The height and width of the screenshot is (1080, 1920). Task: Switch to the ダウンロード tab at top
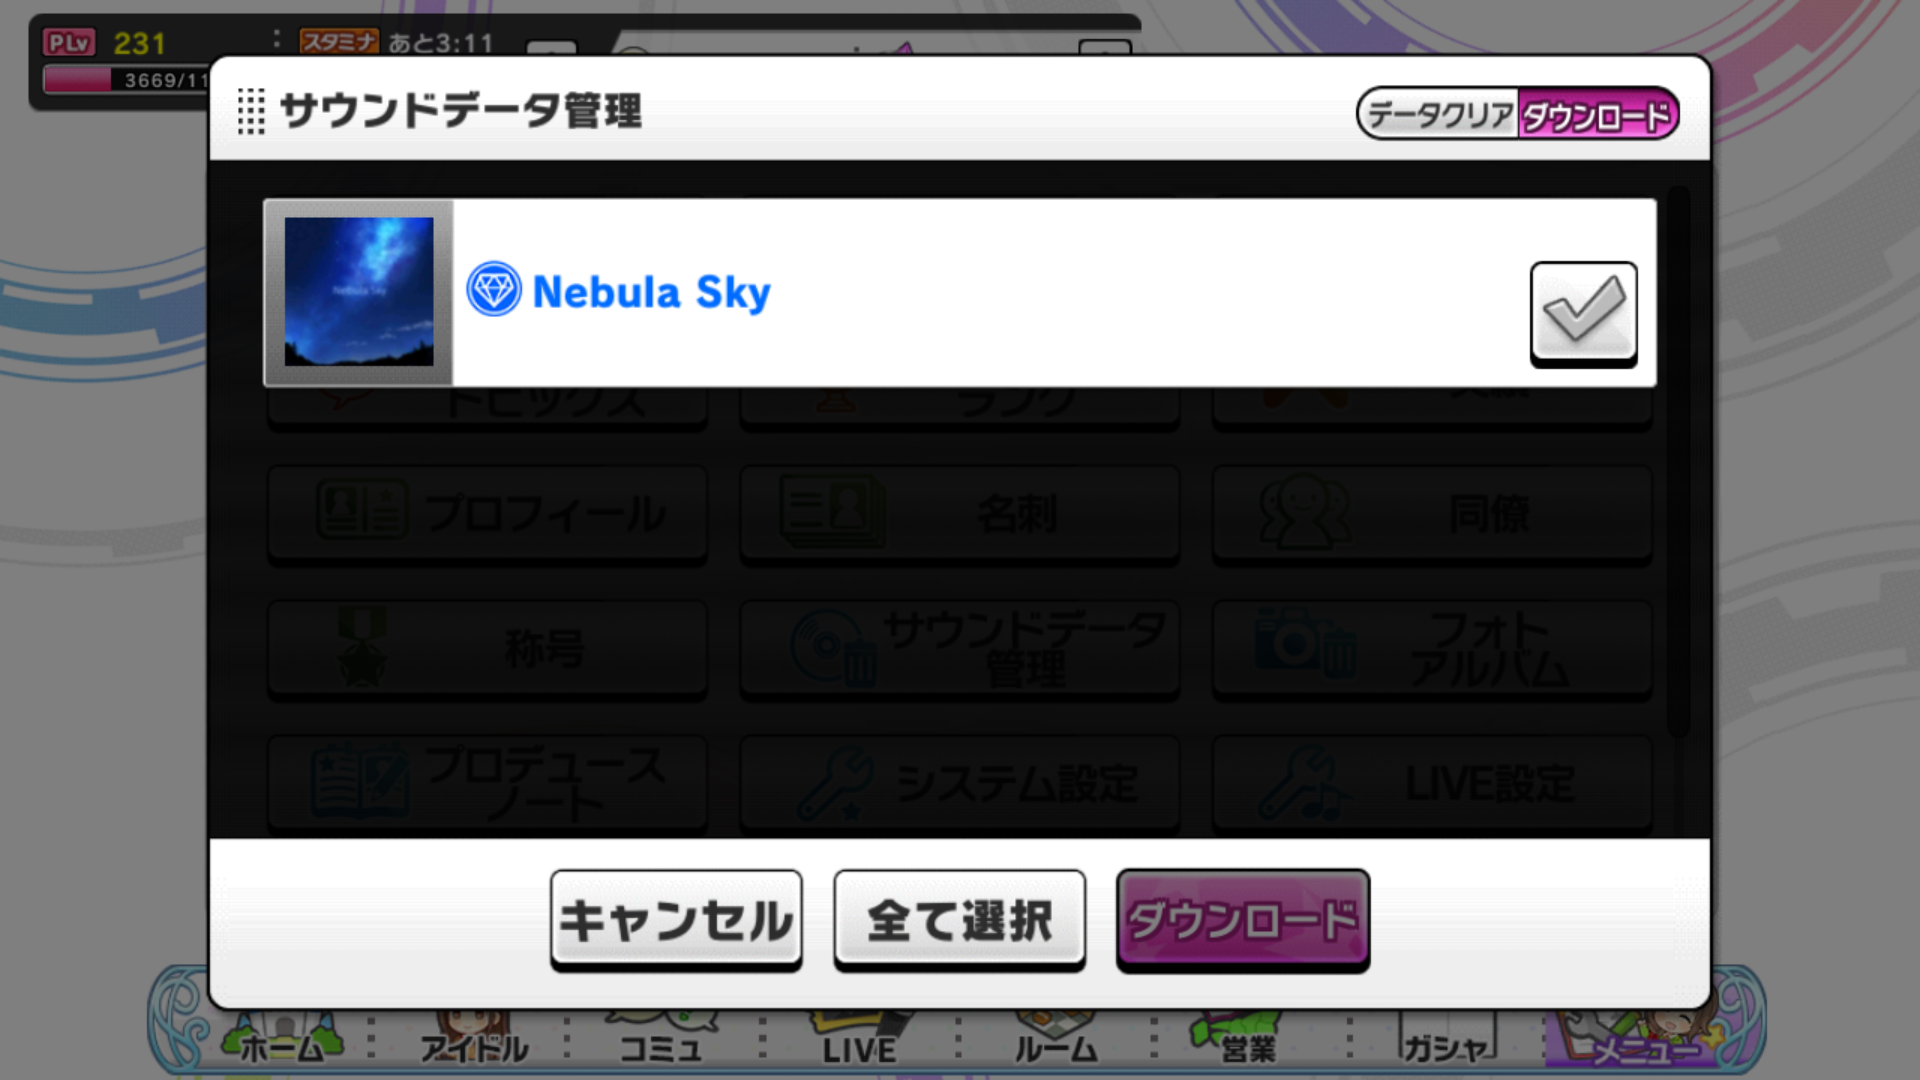pos(1597,114)
